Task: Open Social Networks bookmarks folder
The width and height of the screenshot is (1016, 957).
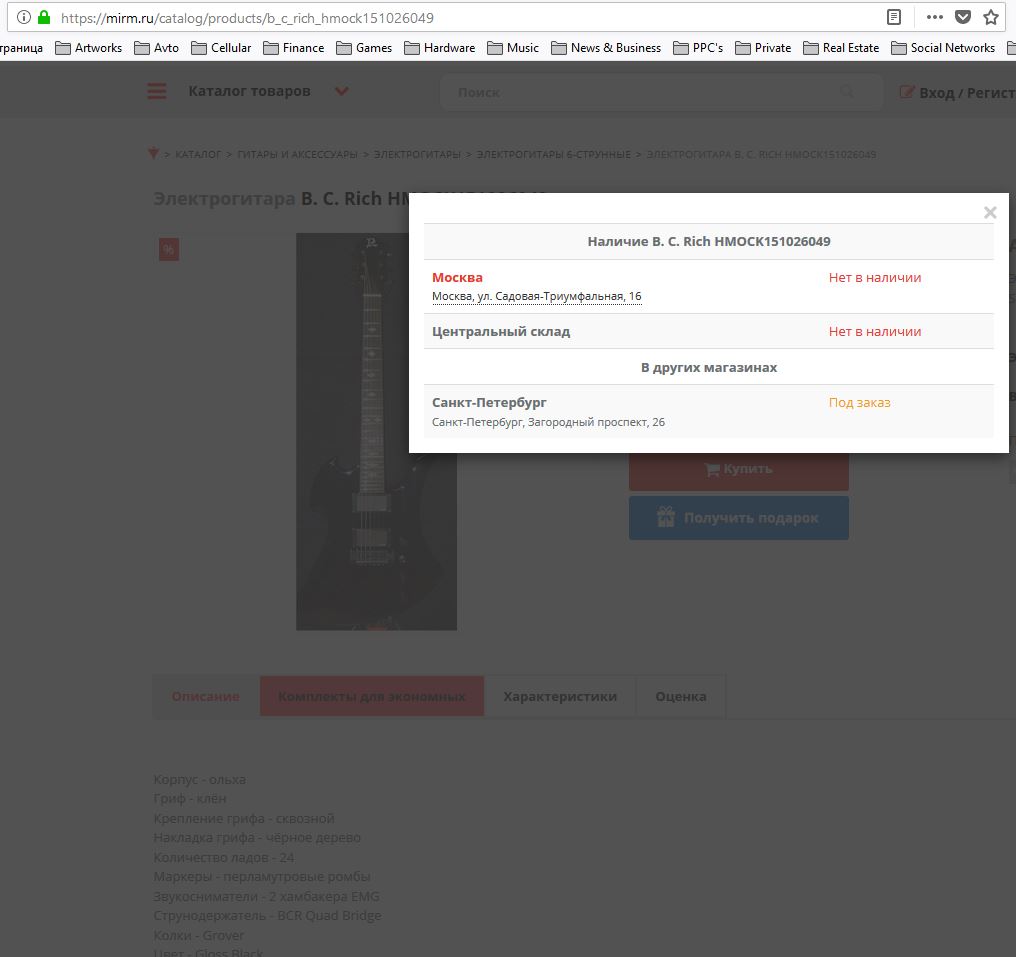Action: point(943,48)
